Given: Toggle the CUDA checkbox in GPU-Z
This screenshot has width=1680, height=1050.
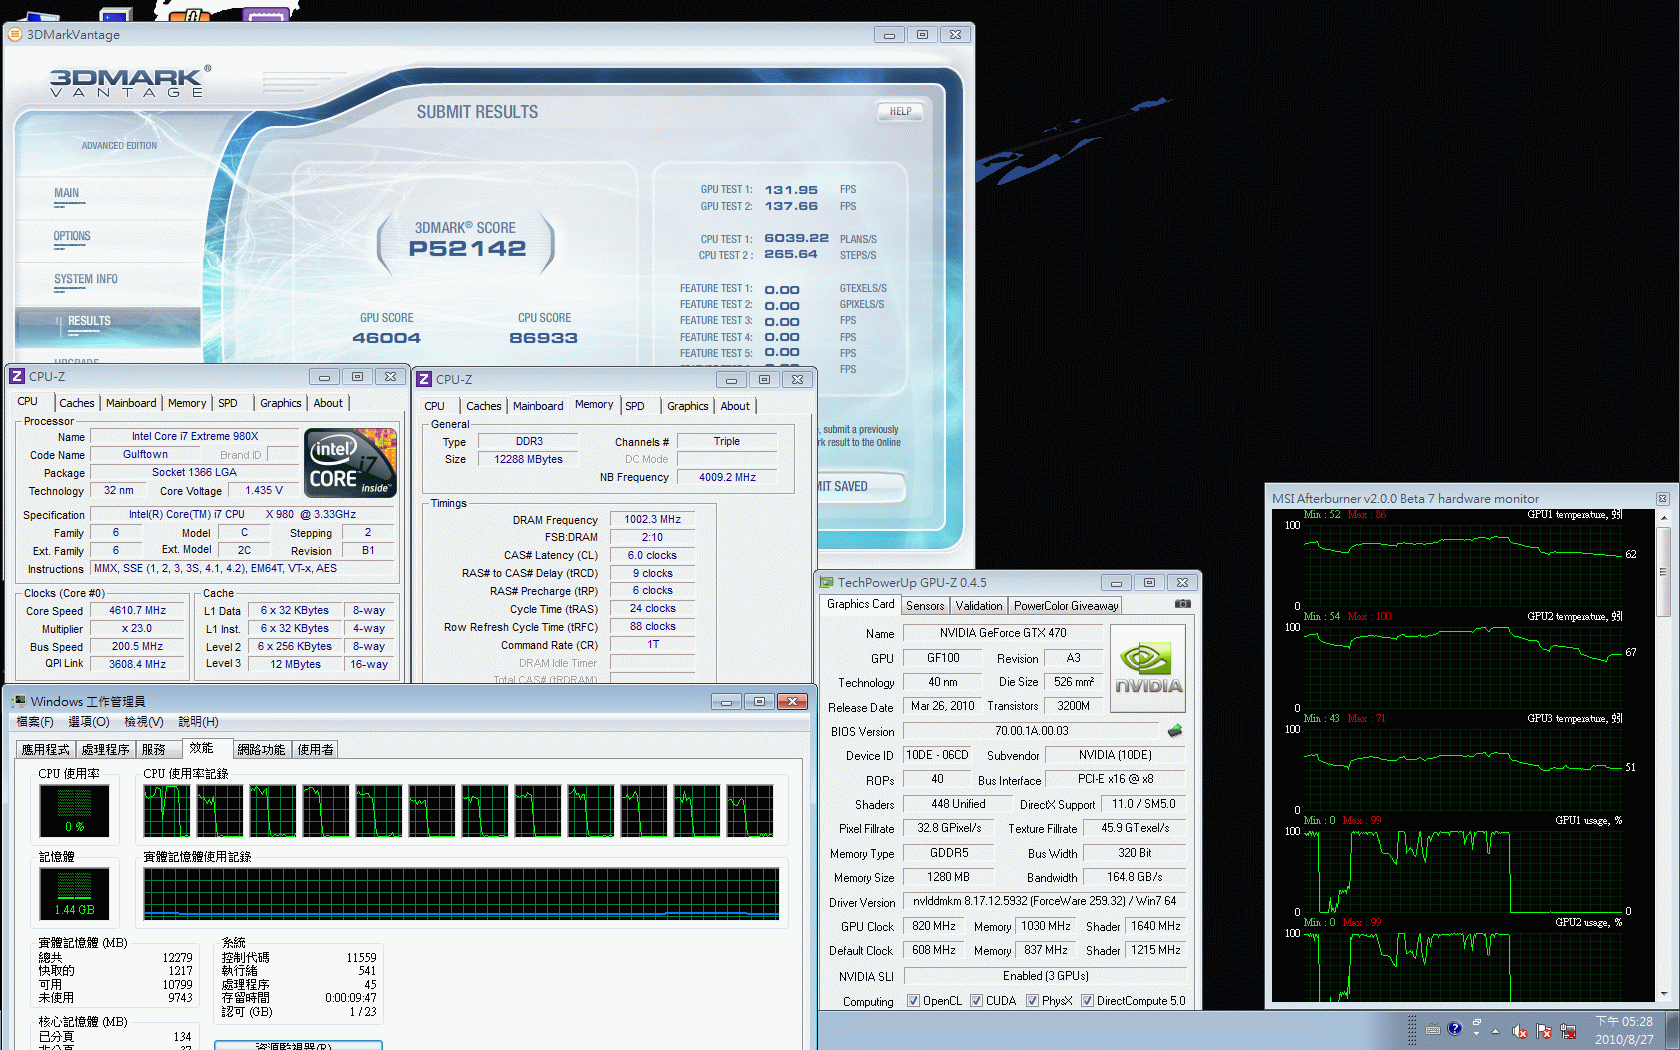Looking at the screenshot, I should [x=976, y=1001].
